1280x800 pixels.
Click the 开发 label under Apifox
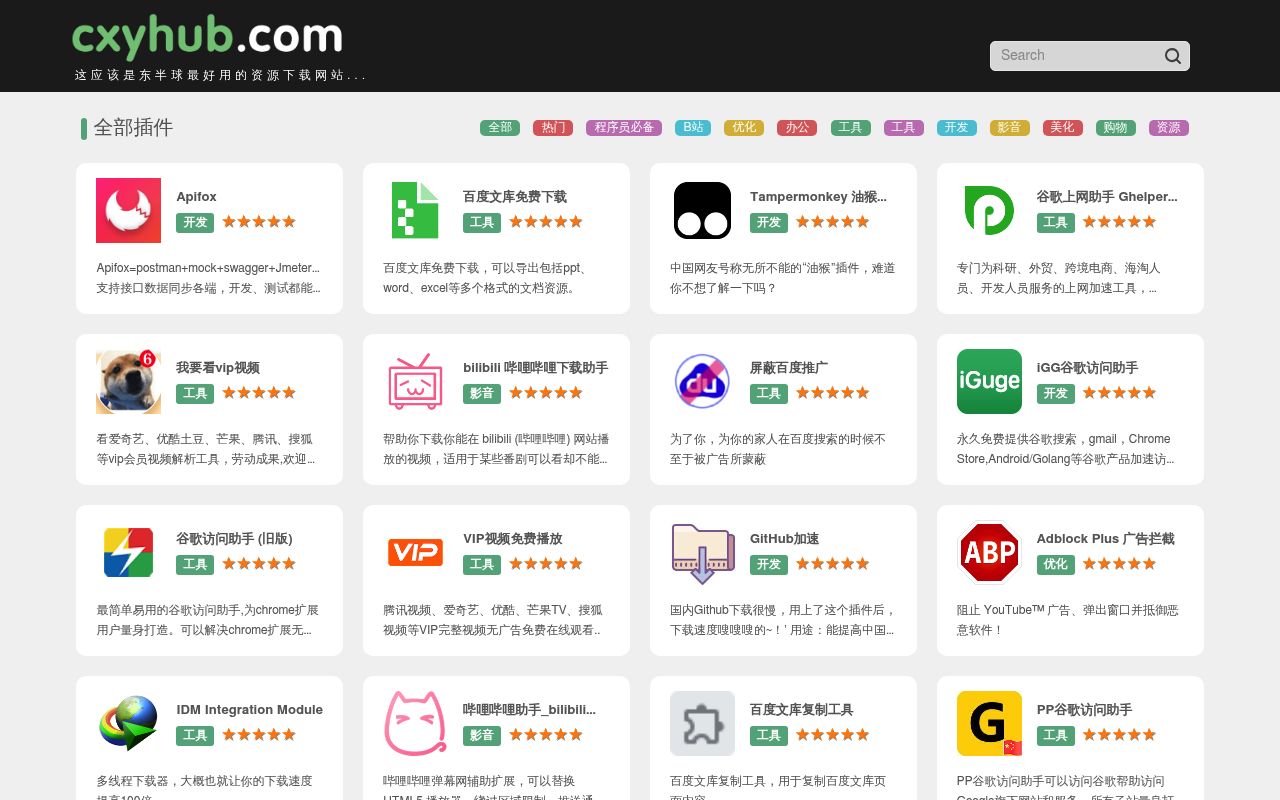click(x=195, y=222)
